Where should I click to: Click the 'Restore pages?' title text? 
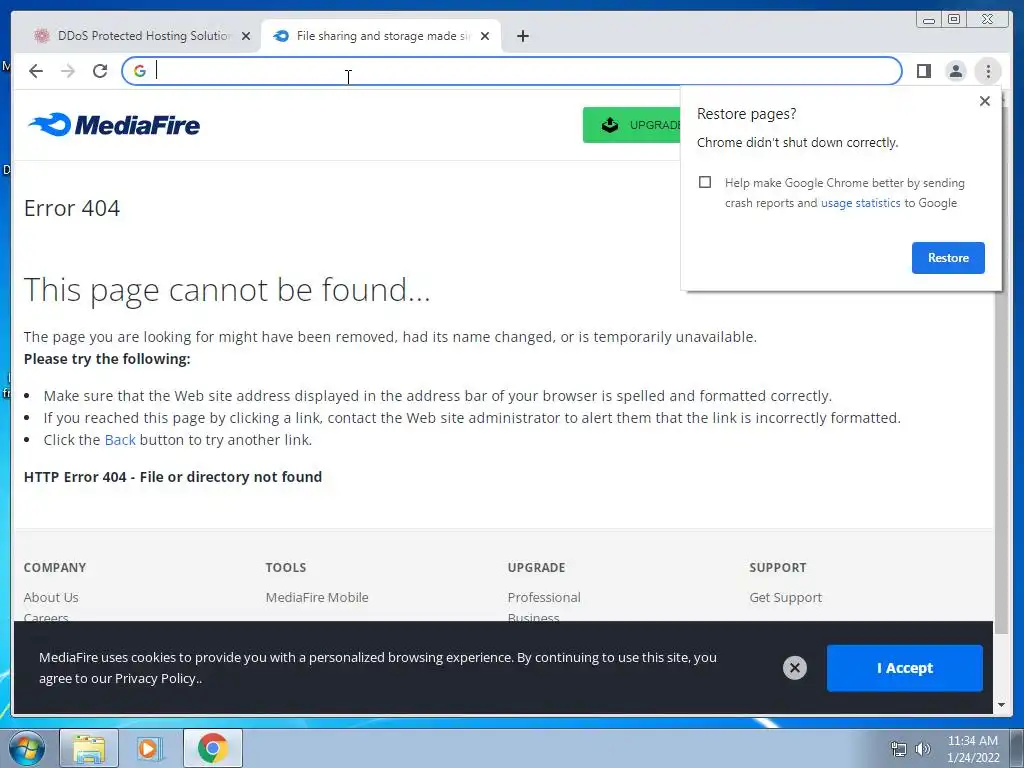[x=746, y=114]
